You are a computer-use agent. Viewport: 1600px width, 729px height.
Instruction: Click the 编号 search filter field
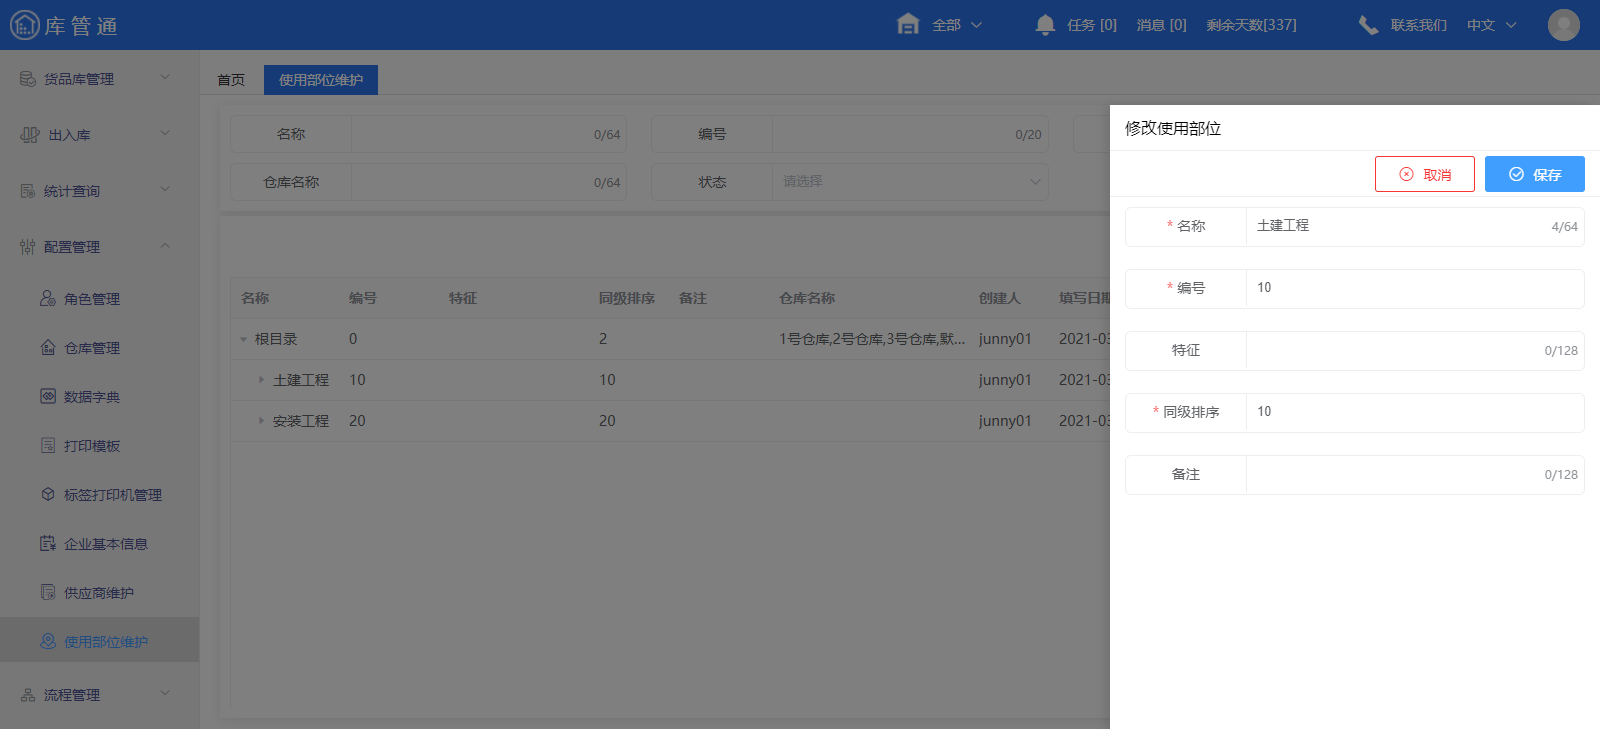tap(910, 134)
